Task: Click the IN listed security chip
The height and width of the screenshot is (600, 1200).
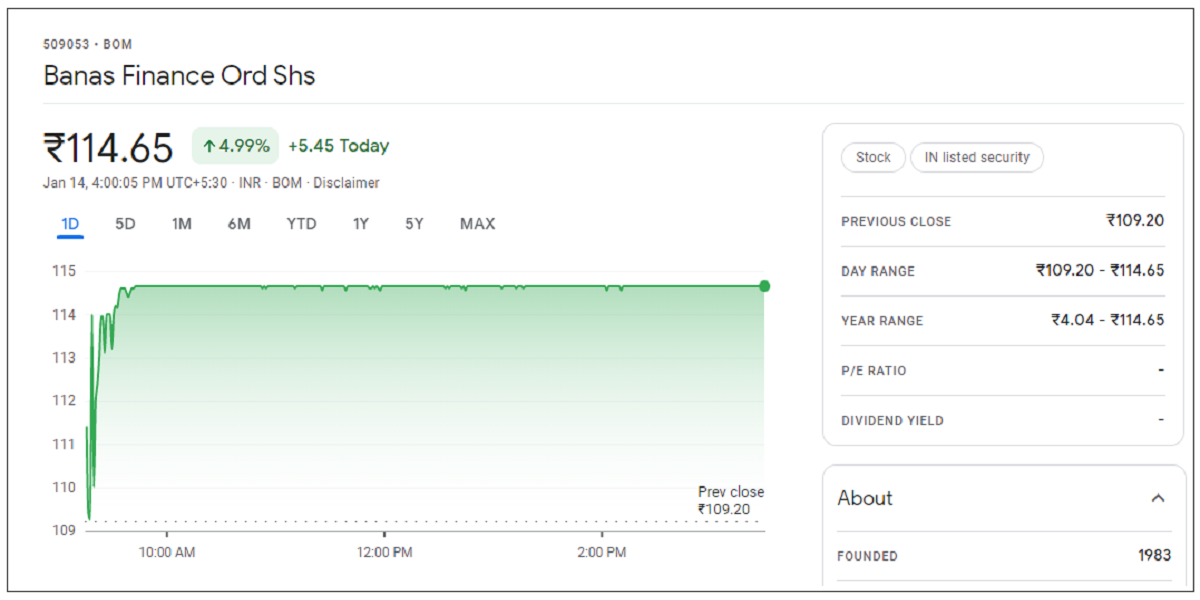Action: 977,157
